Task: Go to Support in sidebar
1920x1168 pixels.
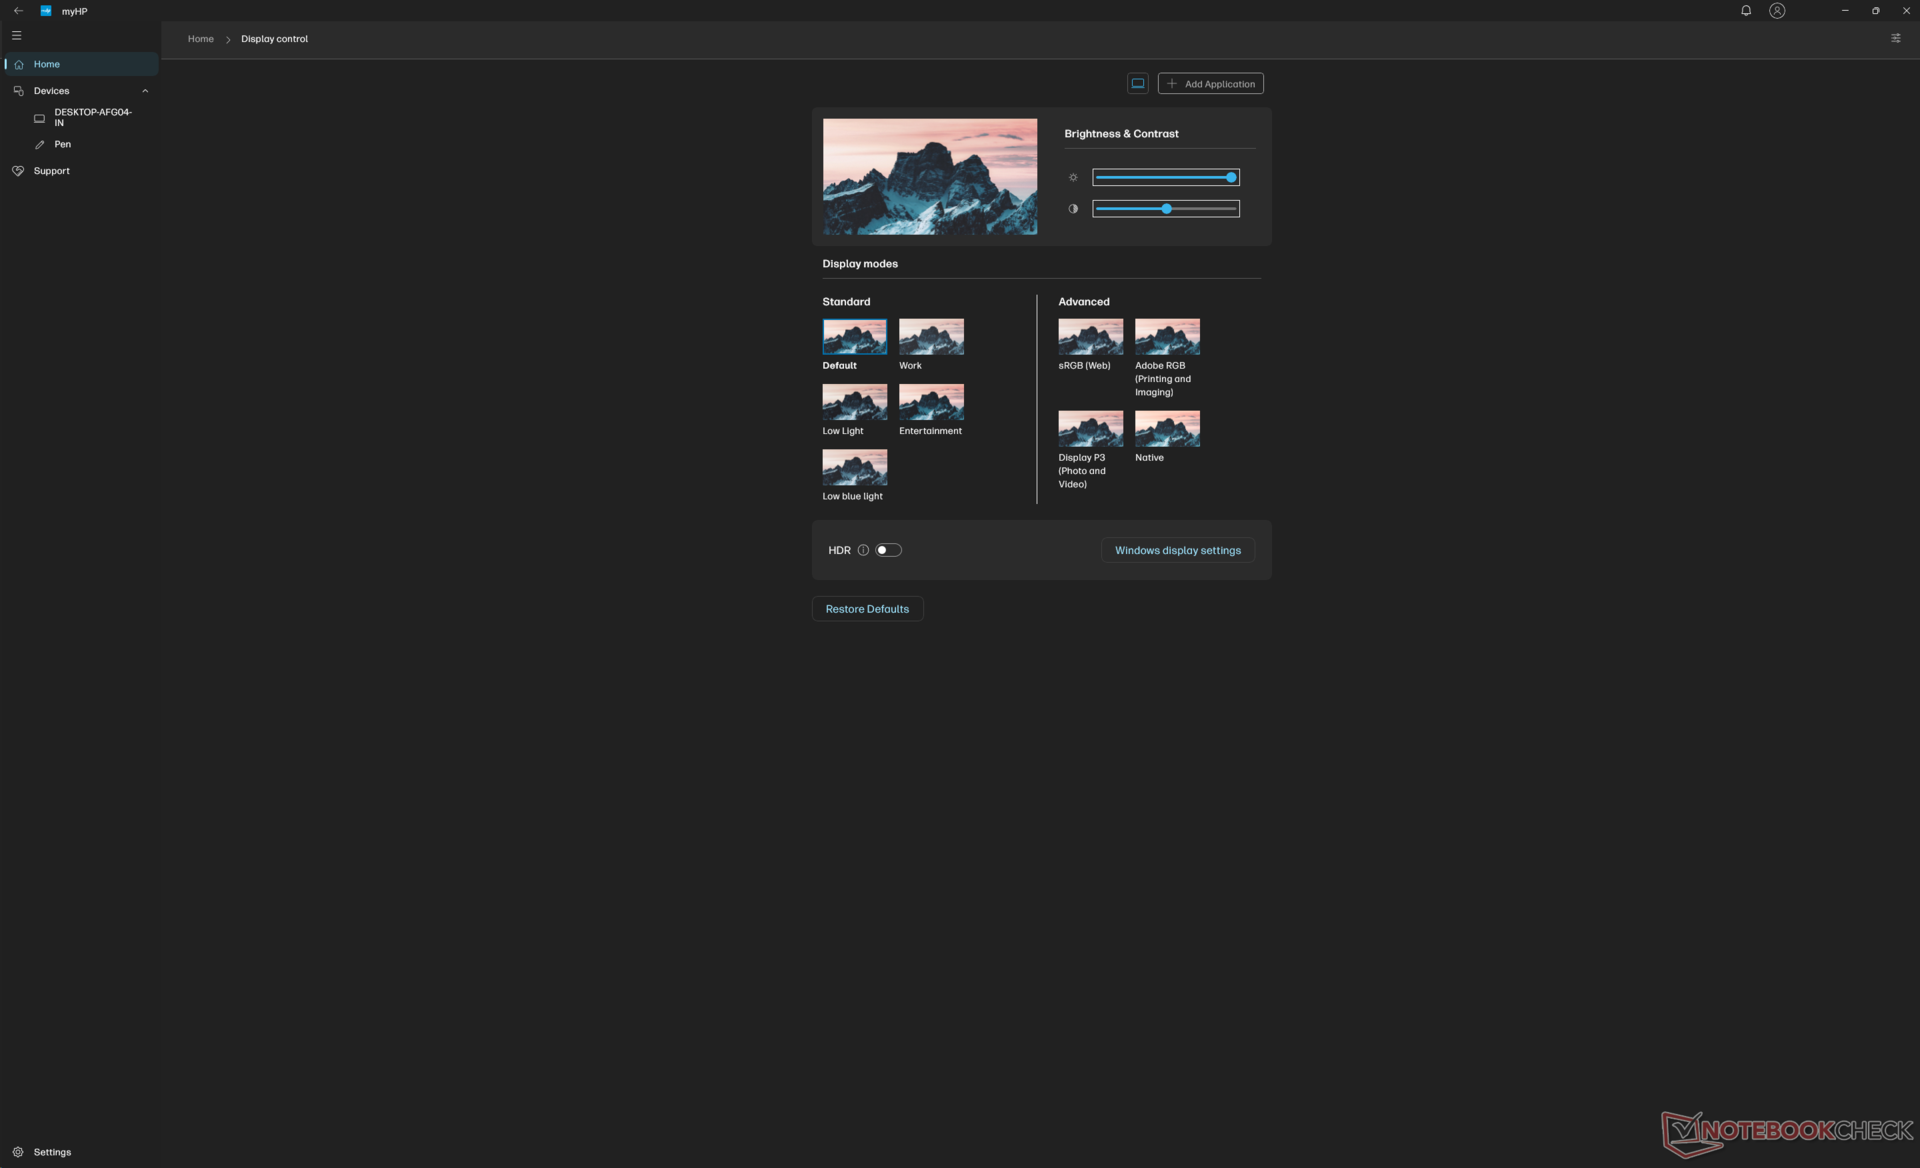Action: pos(51,171)
